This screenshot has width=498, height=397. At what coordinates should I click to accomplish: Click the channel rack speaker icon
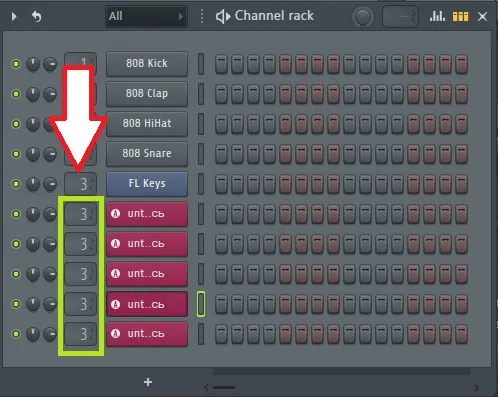(x=223, y=16)
